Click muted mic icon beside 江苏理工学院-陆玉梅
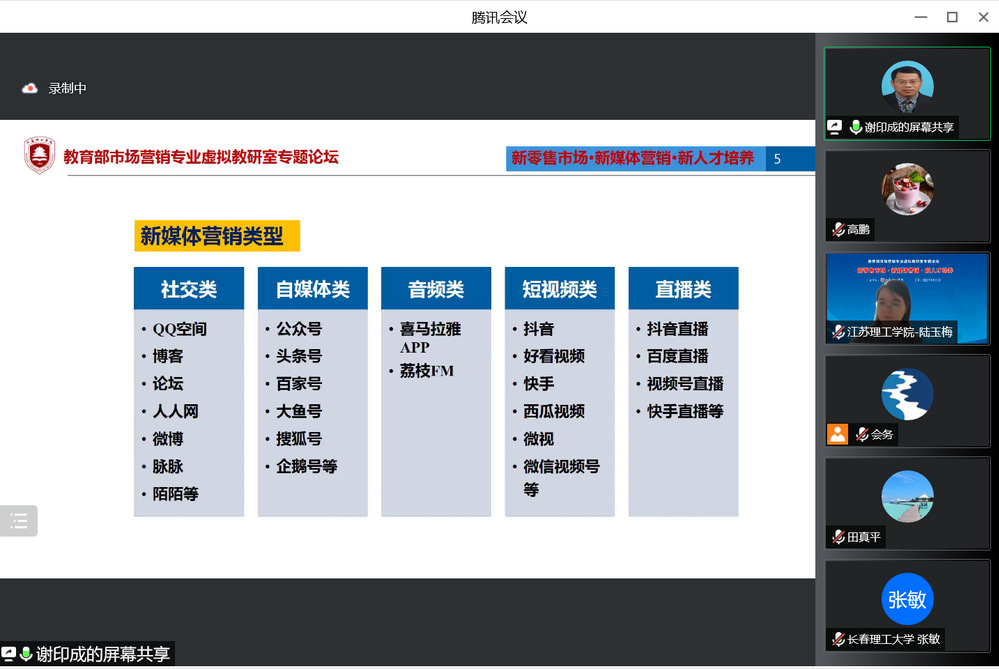The height and width of the screenshot is (669, 999). pyautogui.click(x=838, y=332)
